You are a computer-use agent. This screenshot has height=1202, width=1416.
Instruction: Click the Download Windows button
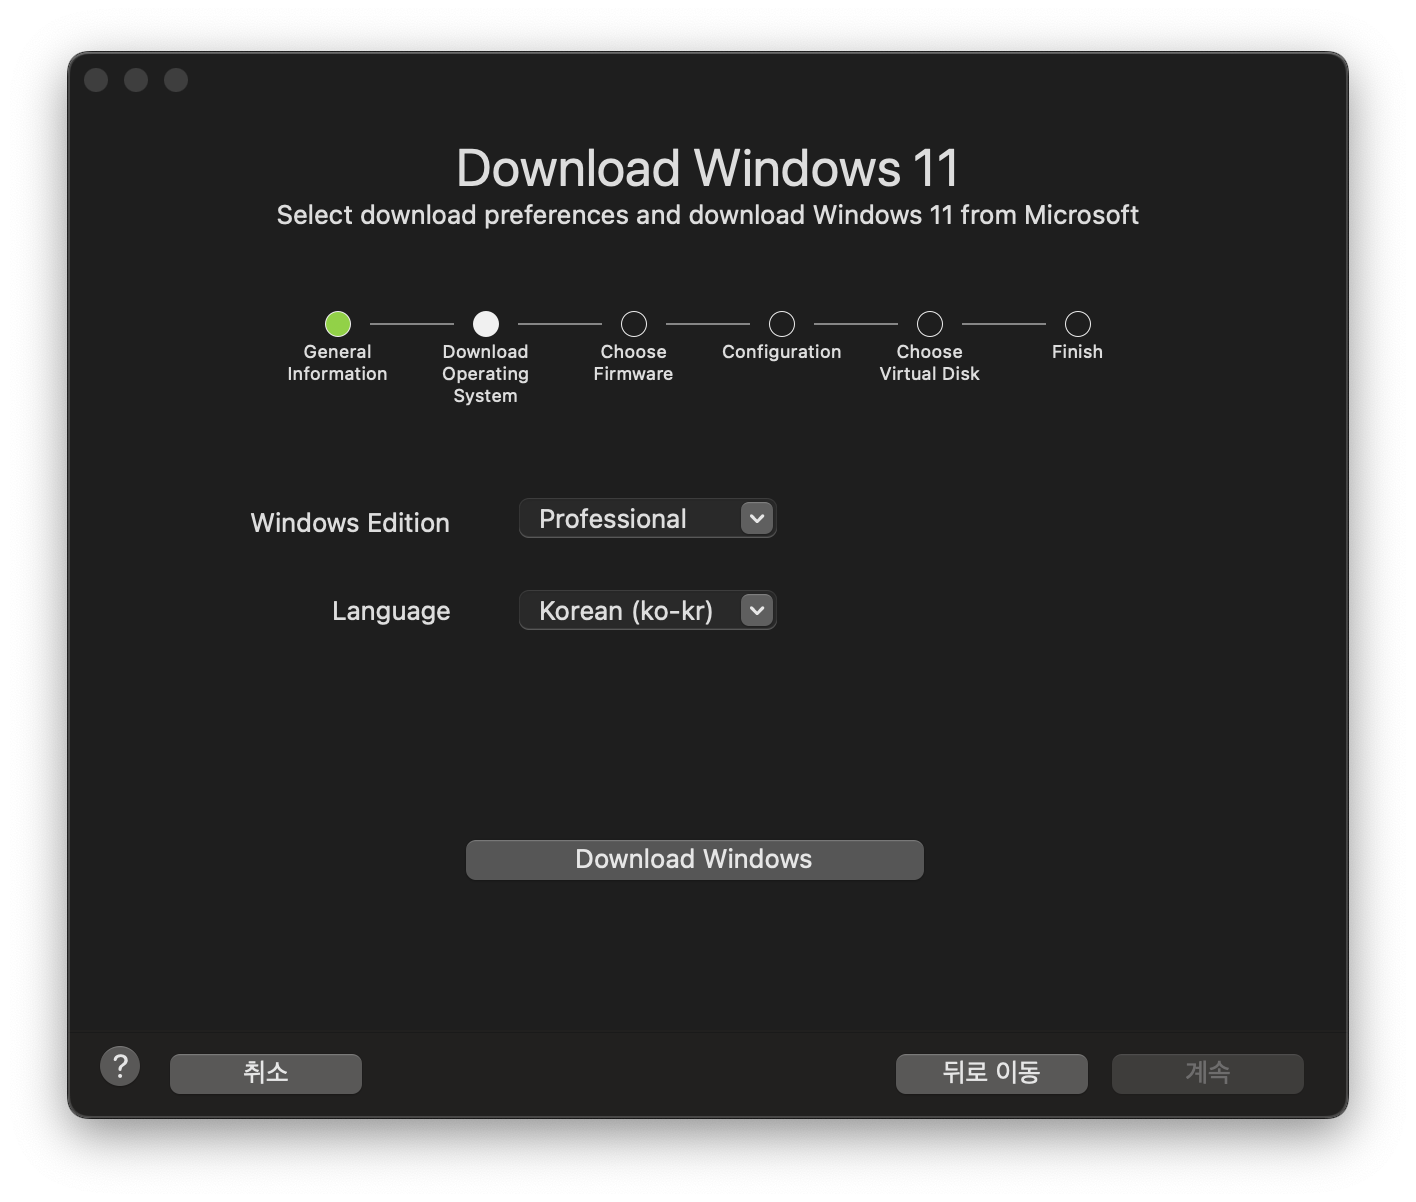pos(694,860)
